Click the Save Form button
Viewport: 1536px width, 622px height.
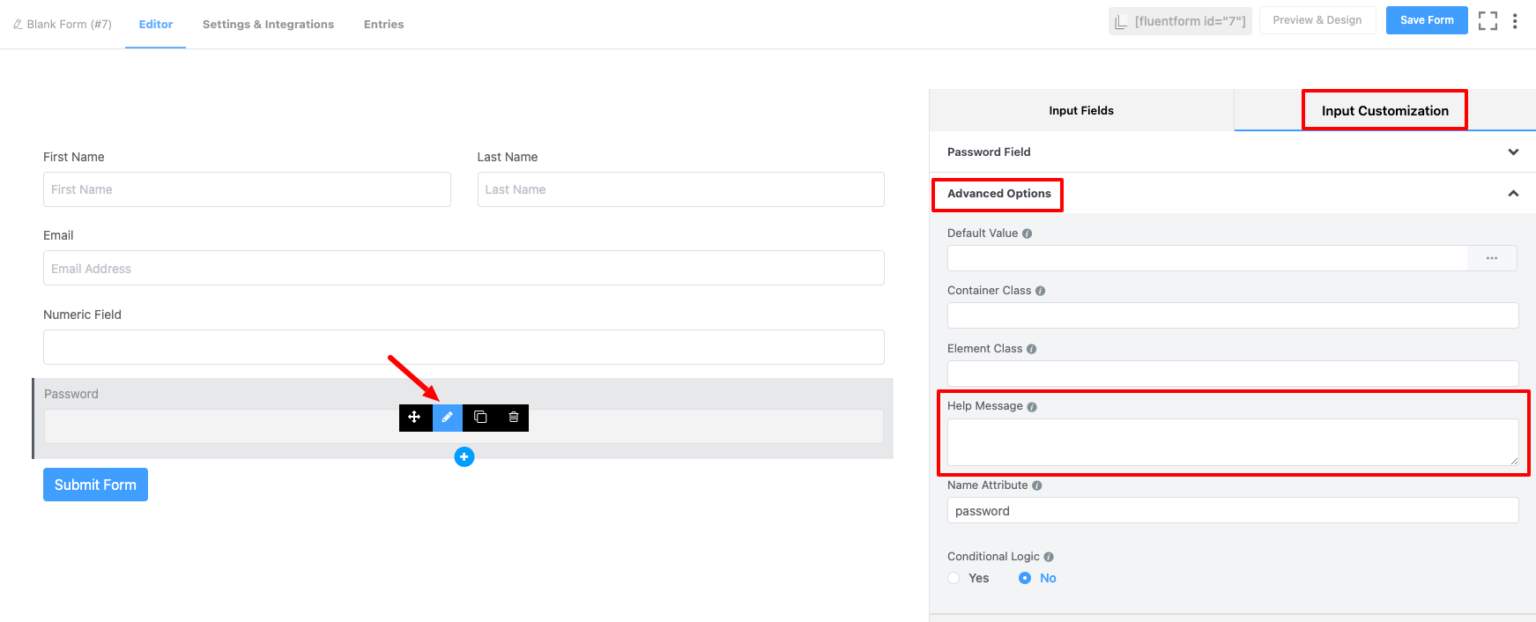coord(1426,19)
